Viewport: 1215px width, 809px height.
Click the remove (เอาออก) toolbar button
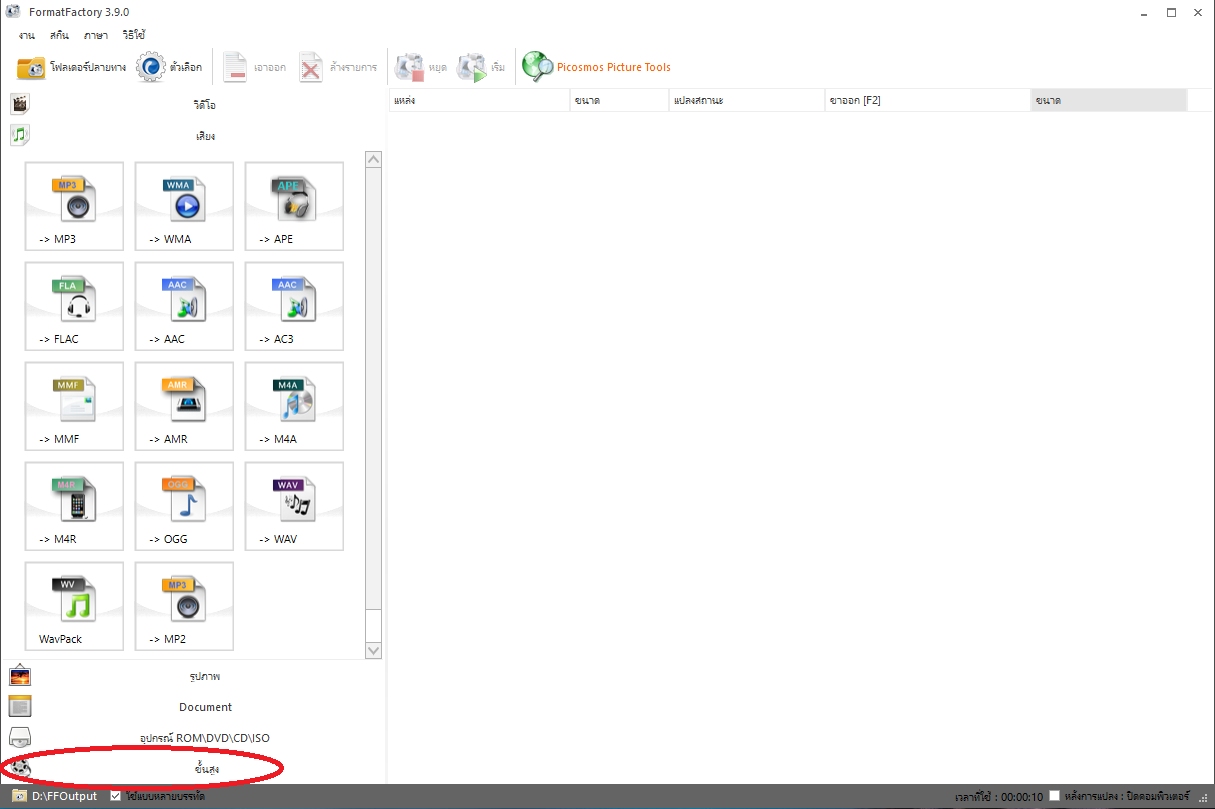point(255,68)
